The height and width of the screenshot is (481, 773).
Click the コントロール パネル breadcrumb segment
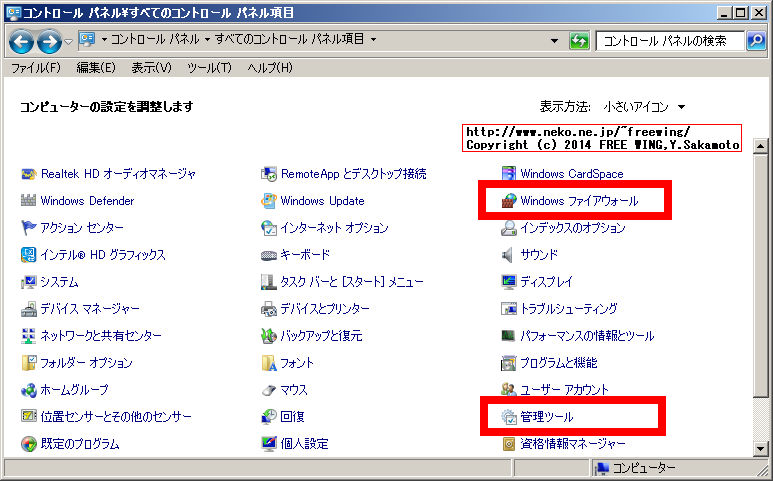[155, 39]
